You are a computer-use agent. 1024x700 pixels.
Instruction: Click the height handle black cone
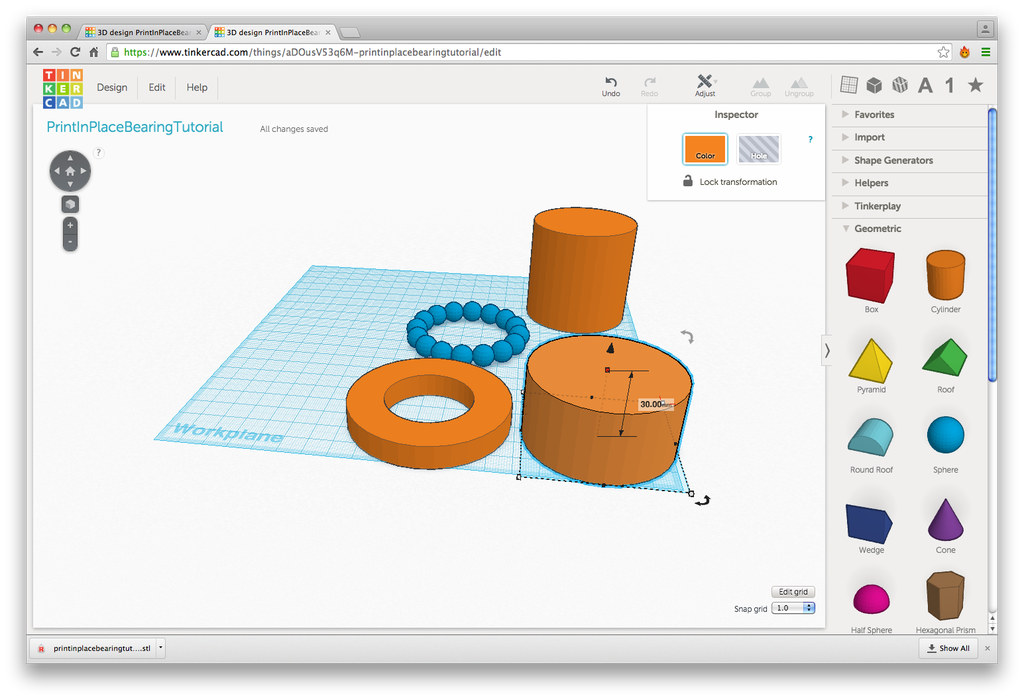(x=610, y=348)
